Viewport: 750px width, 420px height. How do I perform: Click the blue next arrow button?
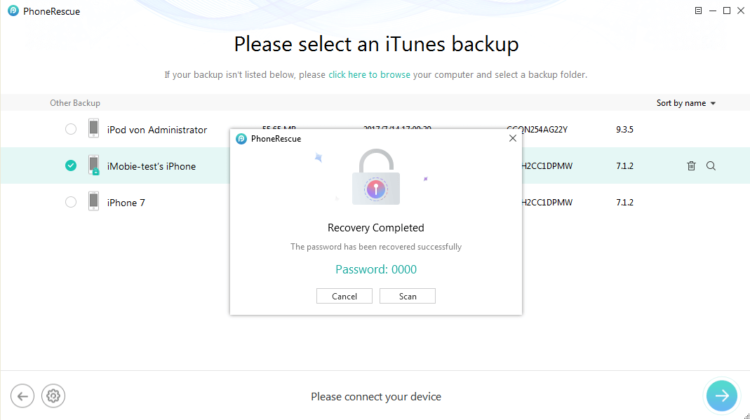(x=722, y=396)
